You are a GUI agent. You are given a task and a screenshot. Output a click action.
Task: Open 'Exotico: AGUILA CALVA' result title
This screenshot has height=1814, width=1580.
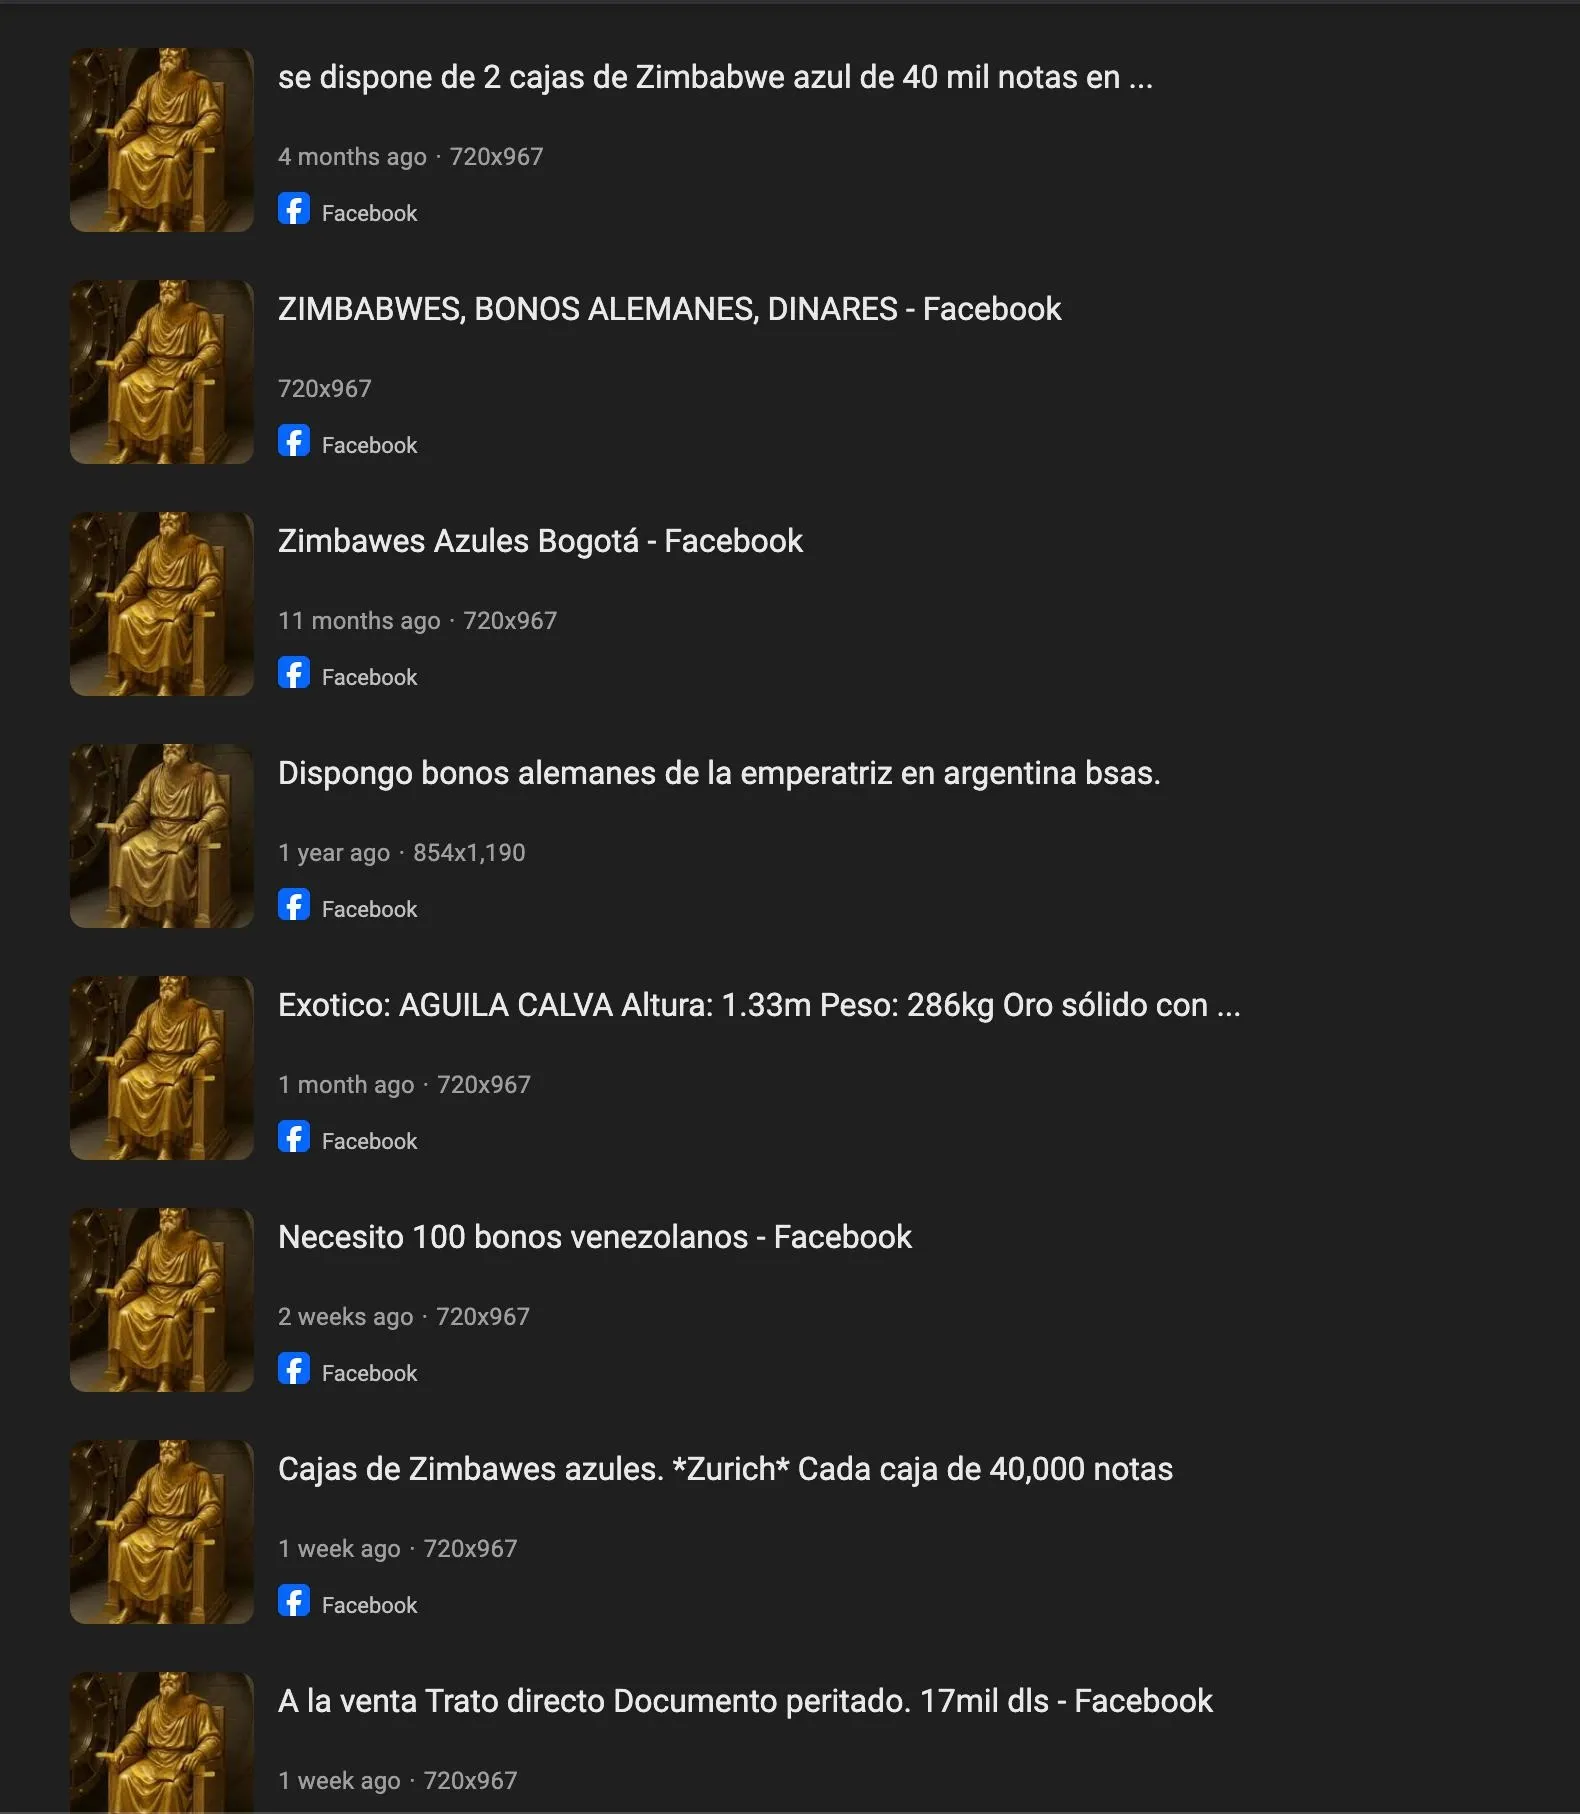click(x=759, y=1005)
